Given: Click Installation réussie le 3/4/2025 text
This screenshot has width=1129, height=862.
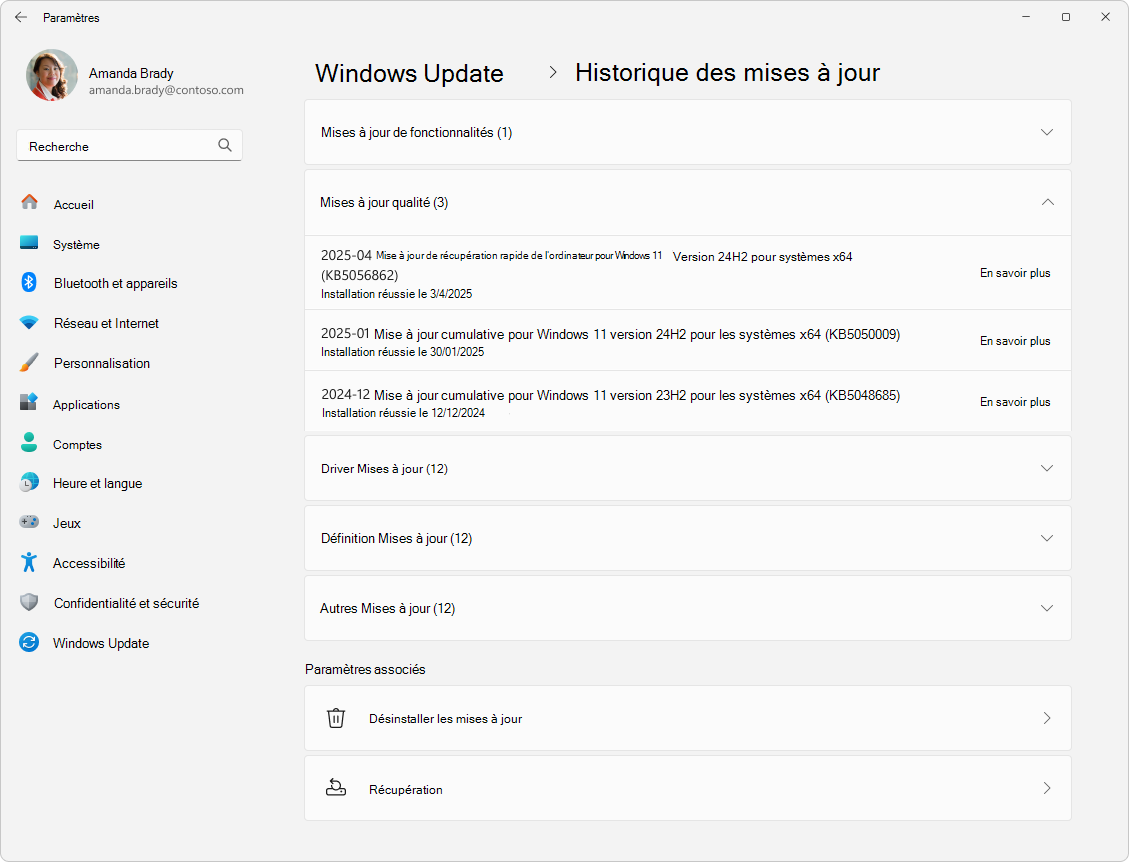Looking at the screenshot, I should point(397,294).
